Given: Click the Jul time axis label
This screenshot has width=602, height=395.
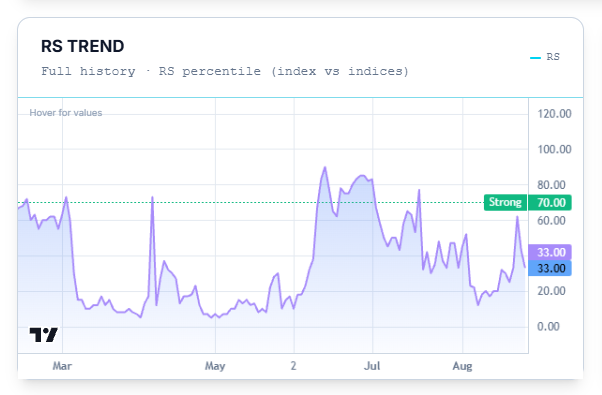Looking at the screenshot, I should [372, 366].
